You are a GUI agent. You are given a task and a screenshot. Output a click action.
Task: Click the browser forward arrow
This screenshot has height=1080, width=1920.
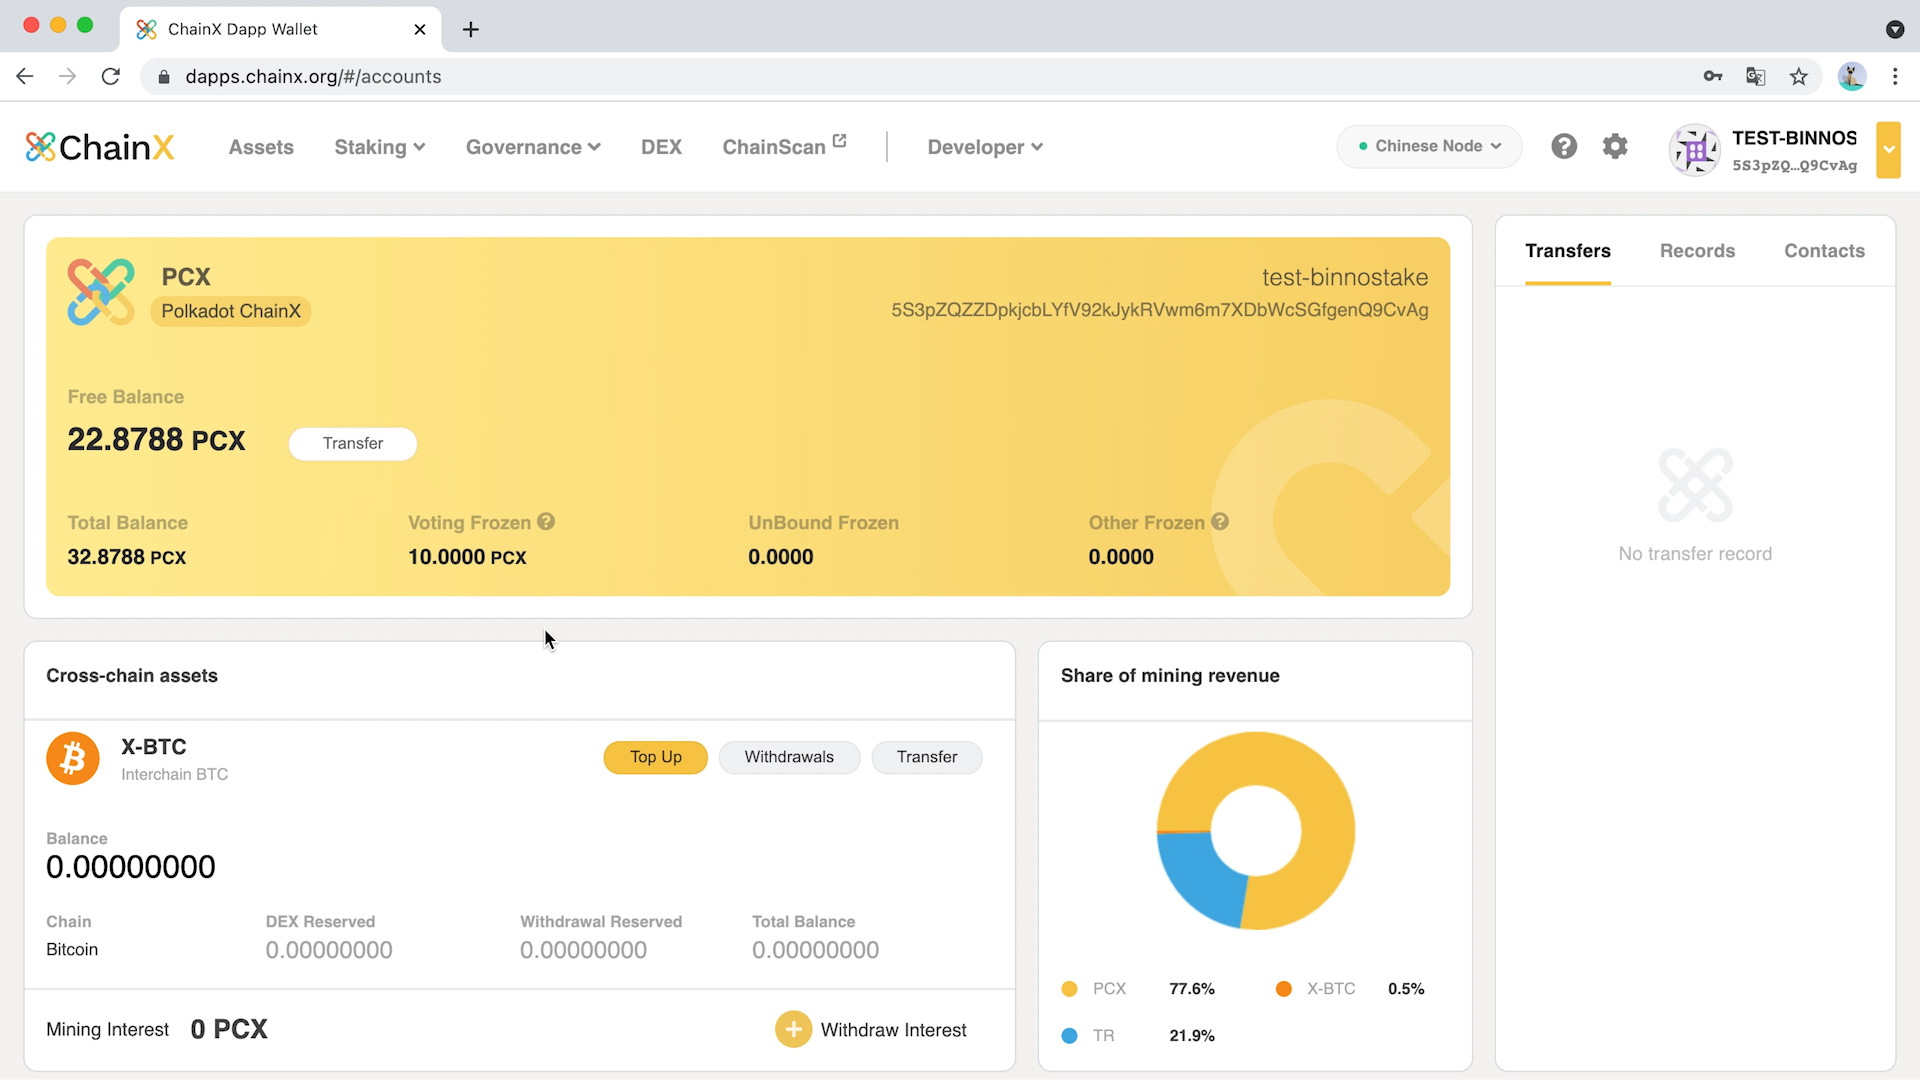(68, 76)
